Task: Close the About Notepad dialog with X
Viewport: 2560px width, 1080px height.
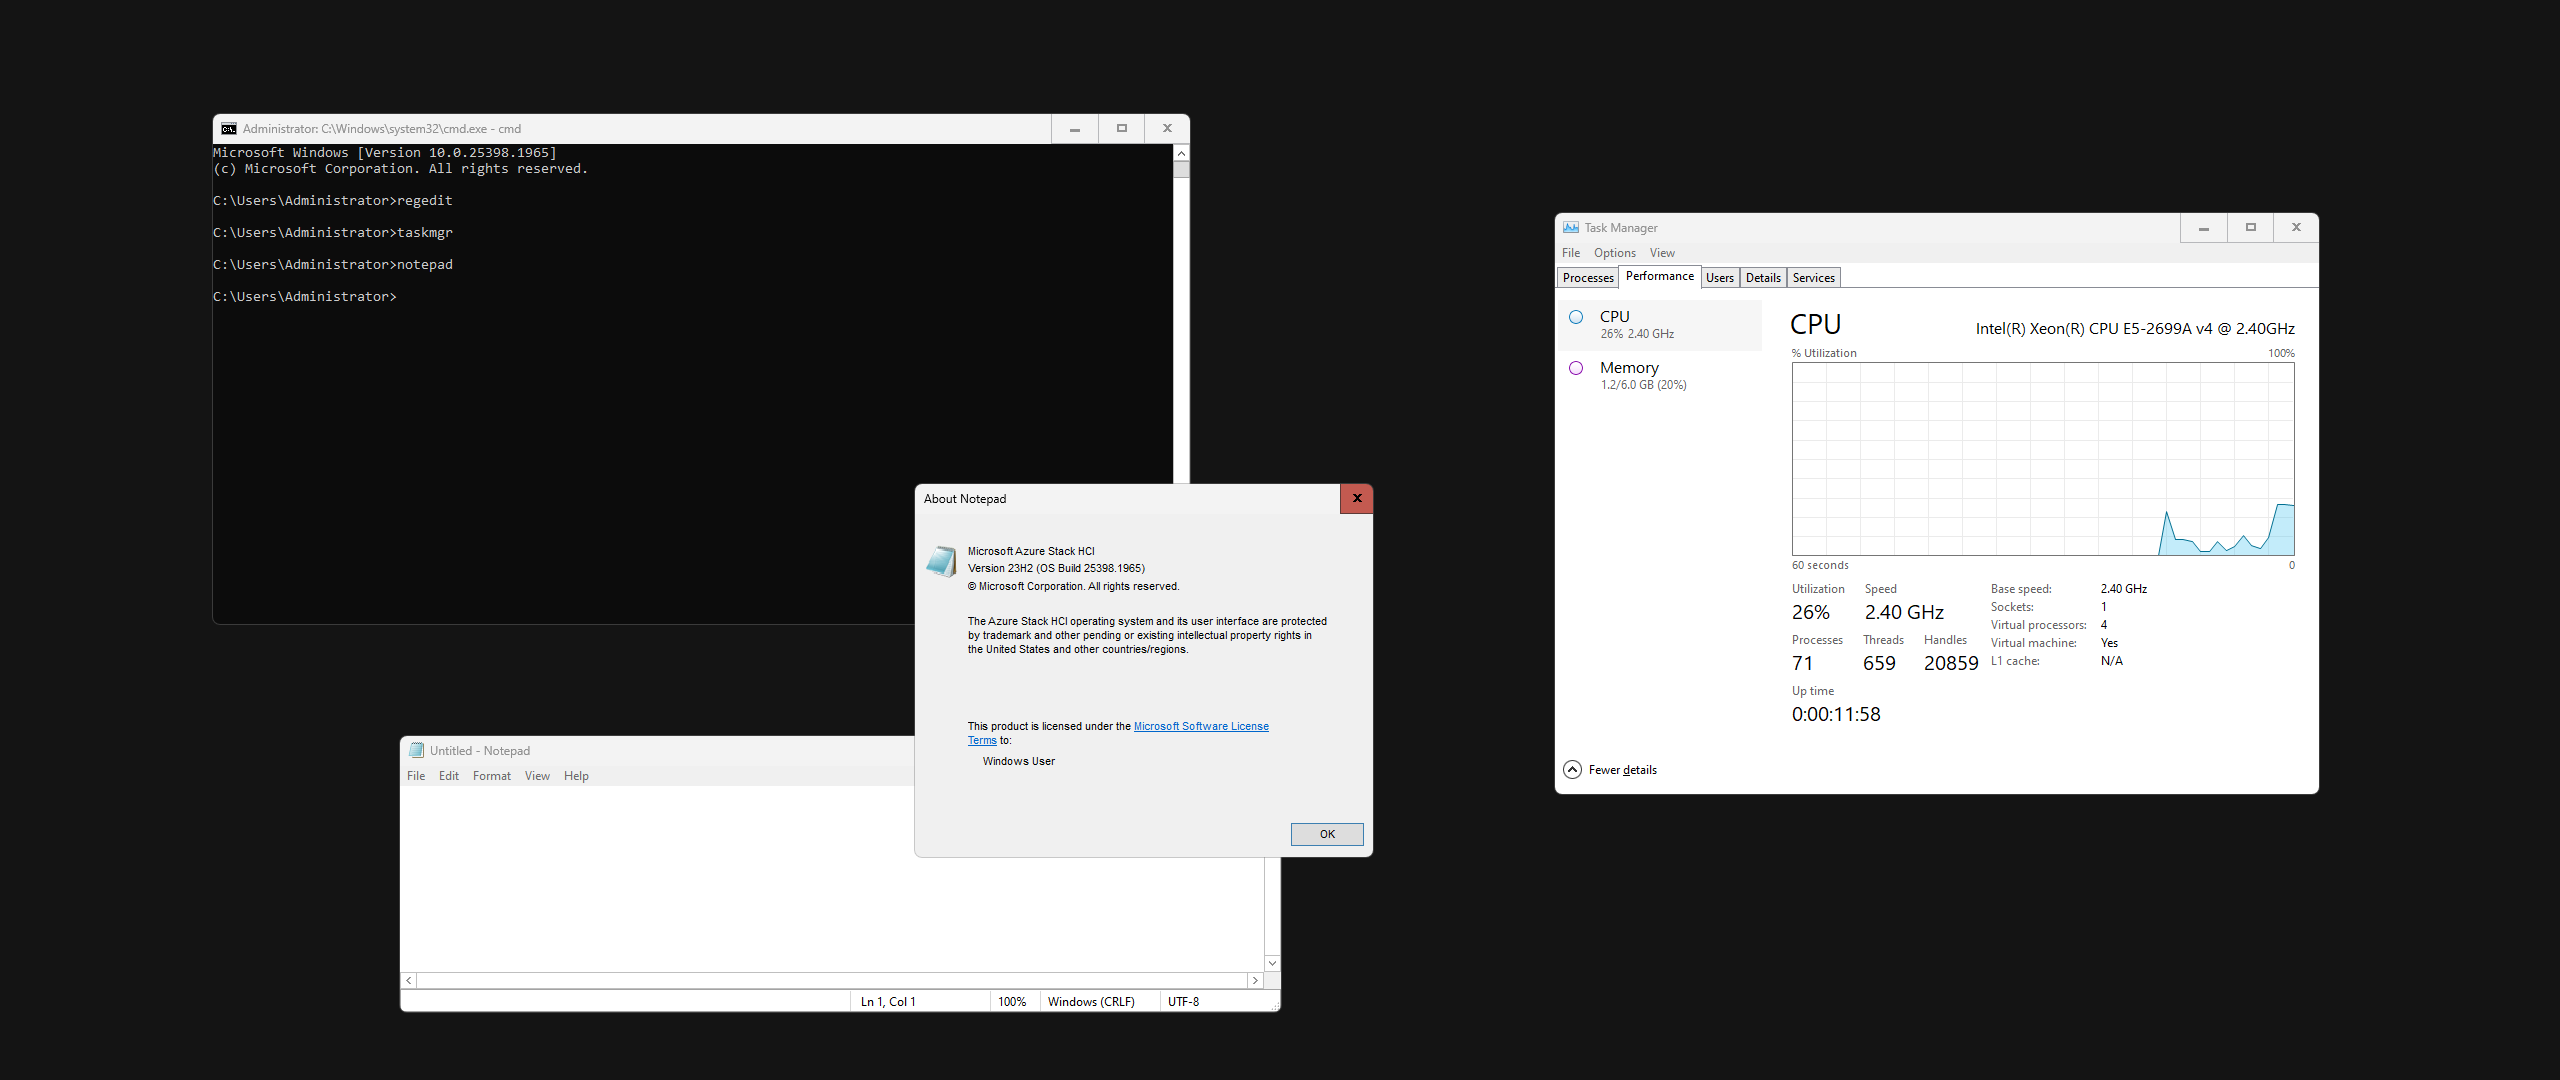Action: coord(1356,499)
